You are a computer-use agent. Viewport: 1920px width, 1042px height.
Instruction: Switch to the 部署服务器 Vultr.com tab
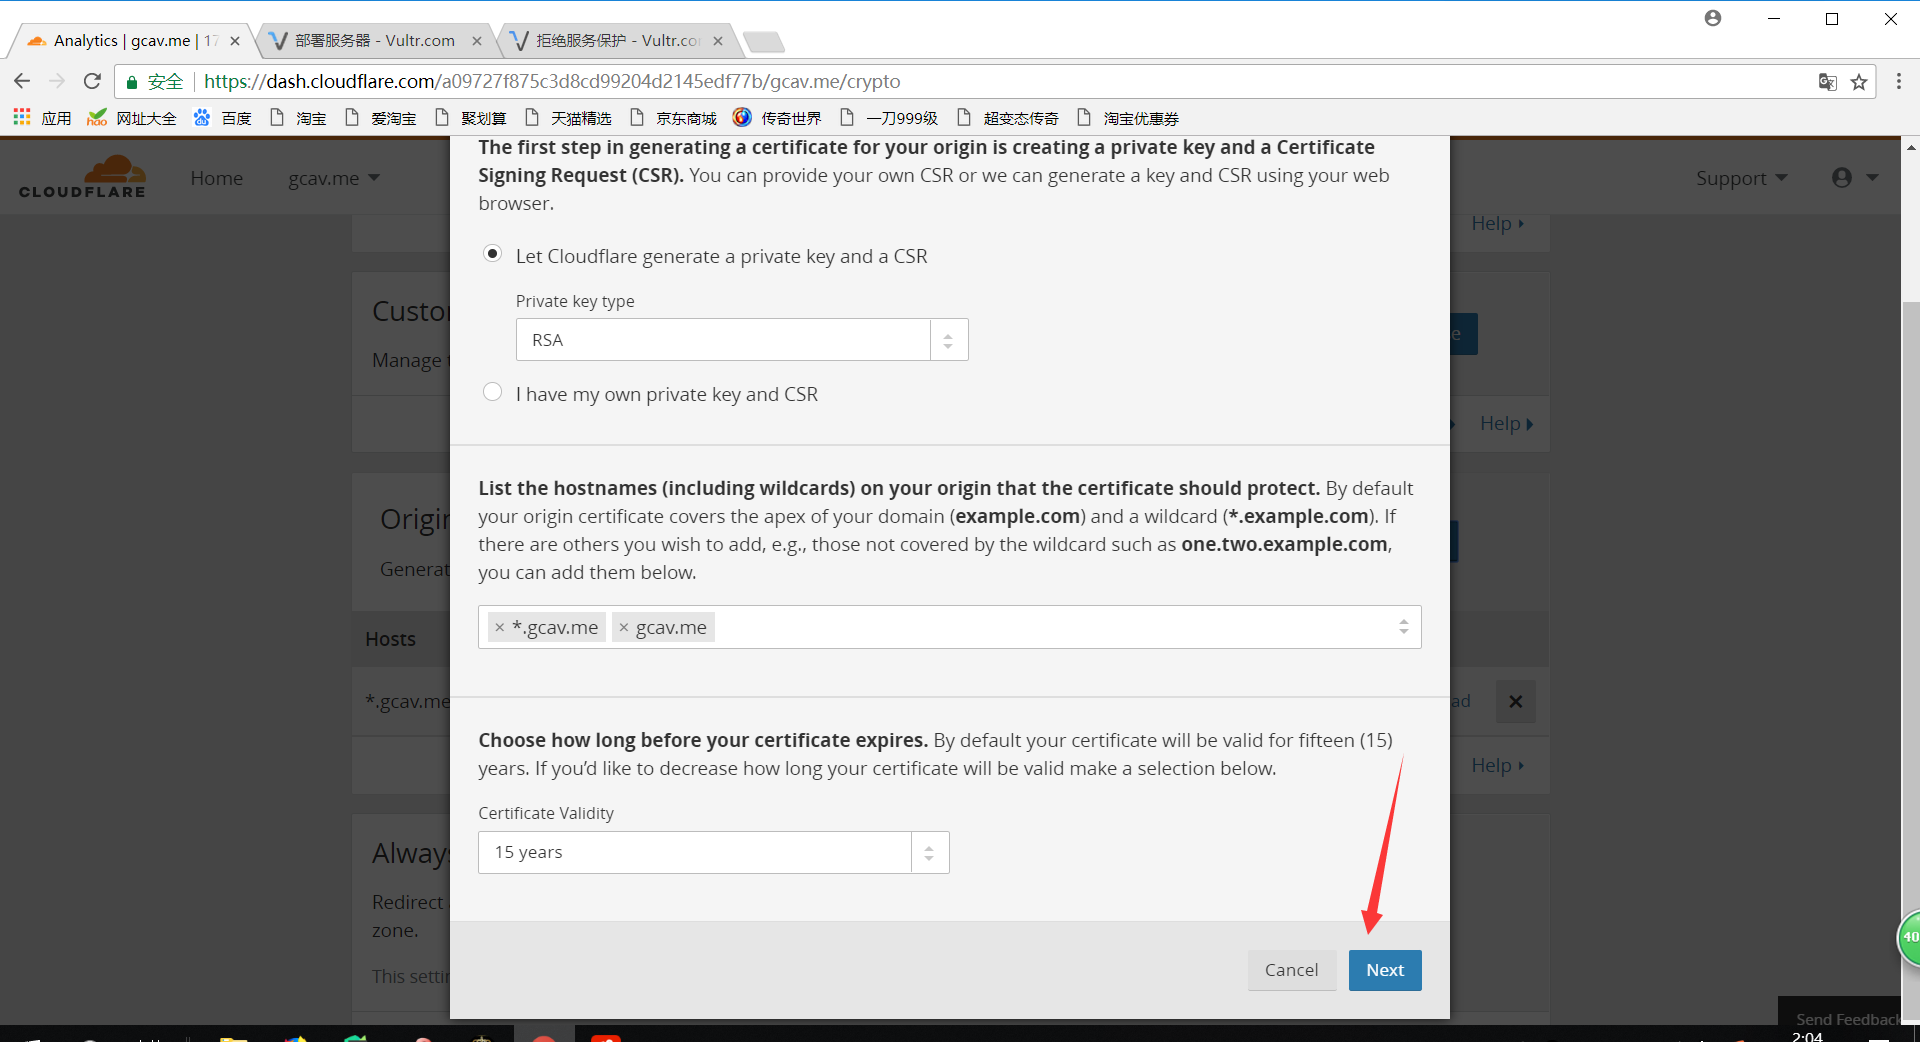pyautogui.click(x=374, y=41)
